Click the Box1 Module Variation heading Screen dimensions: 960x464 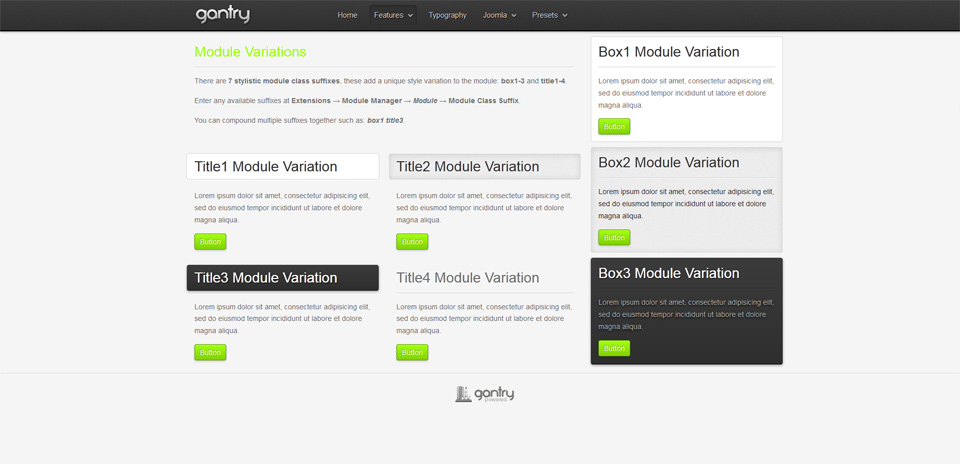point(669,52)
